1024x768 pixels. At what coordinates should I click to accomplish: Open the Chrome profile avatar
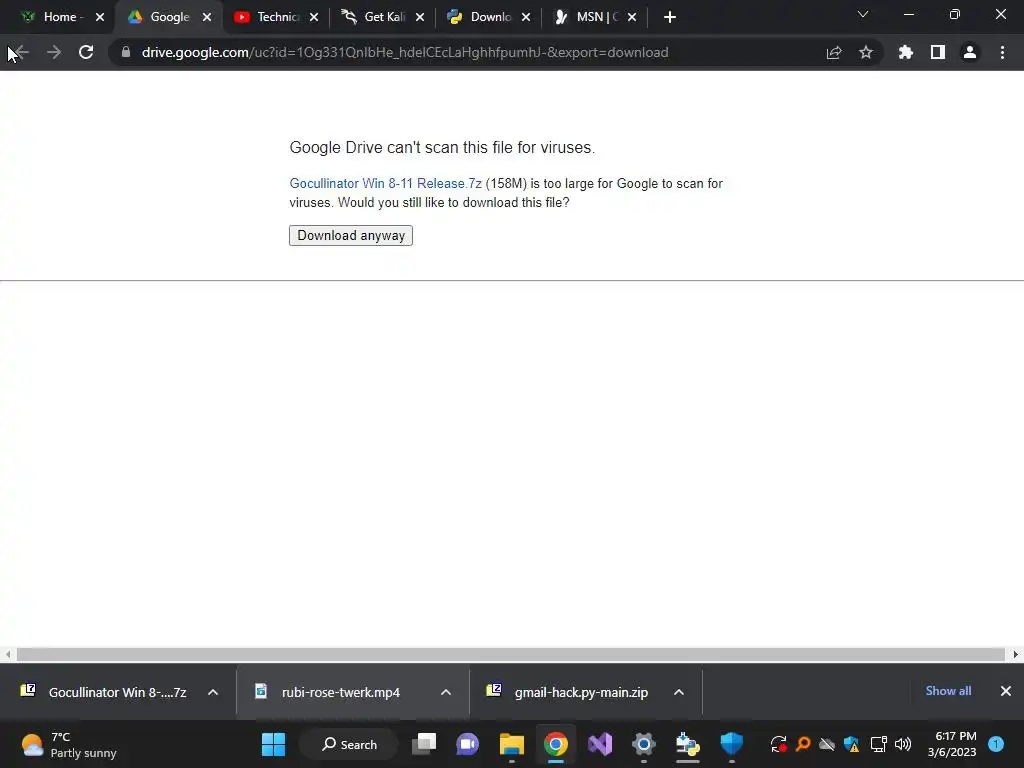[970, 52]
